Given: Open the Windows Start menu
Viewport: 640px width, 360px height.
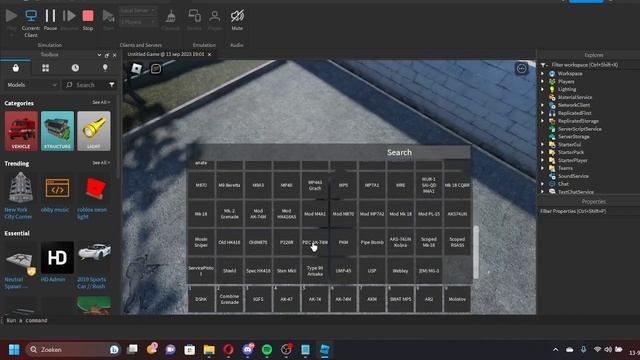Looking at the screenshot, I should [14, 350].
